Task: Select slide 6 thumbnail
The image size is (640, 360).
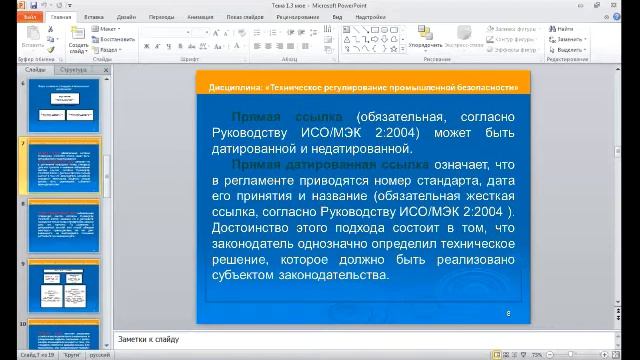Action: coord(64,106)
